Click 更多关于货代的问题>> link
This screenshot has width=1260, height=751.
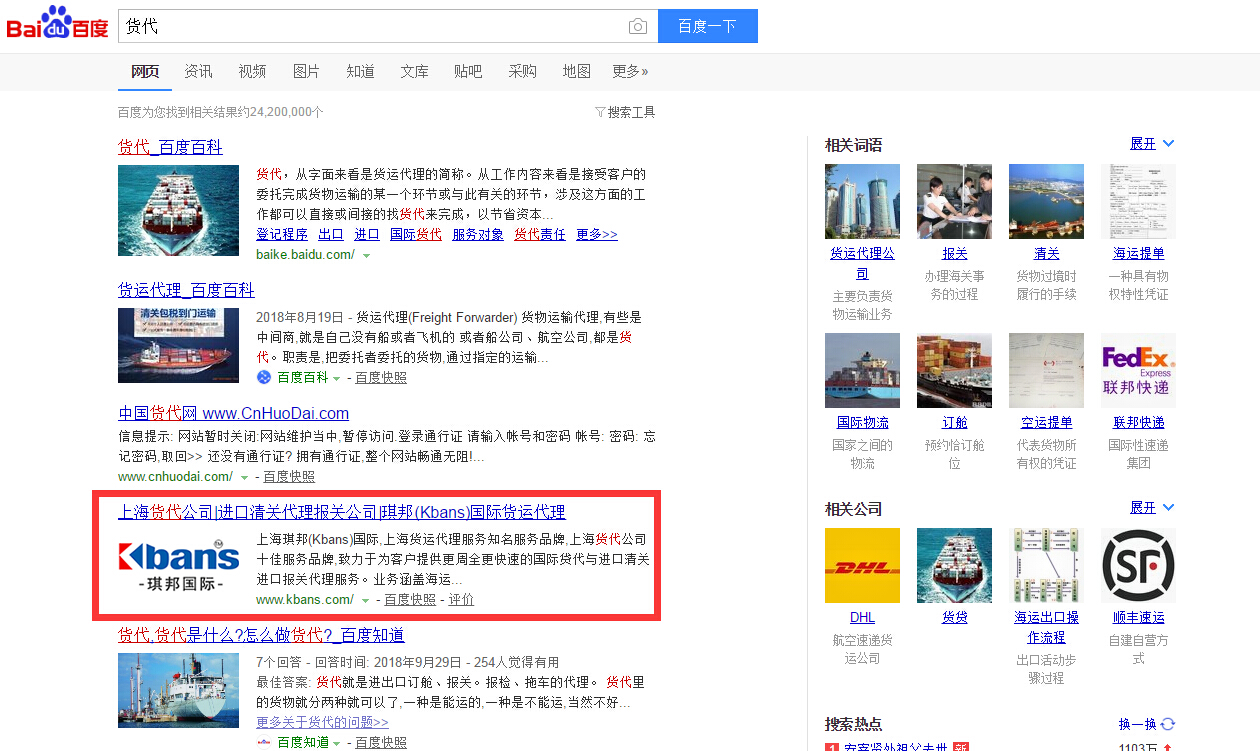click(322, 722)
